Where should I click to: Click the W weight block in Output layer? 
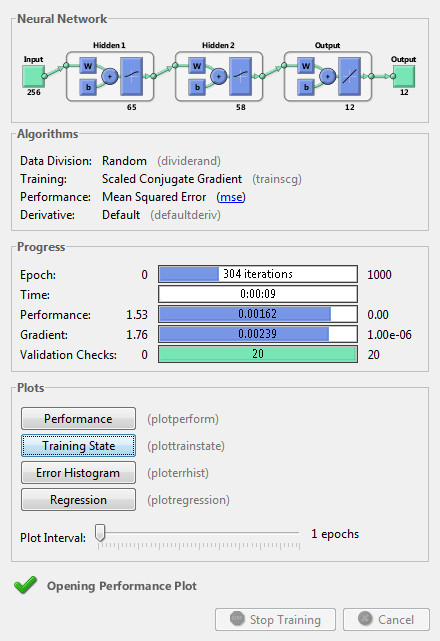(x=306, y=66)
